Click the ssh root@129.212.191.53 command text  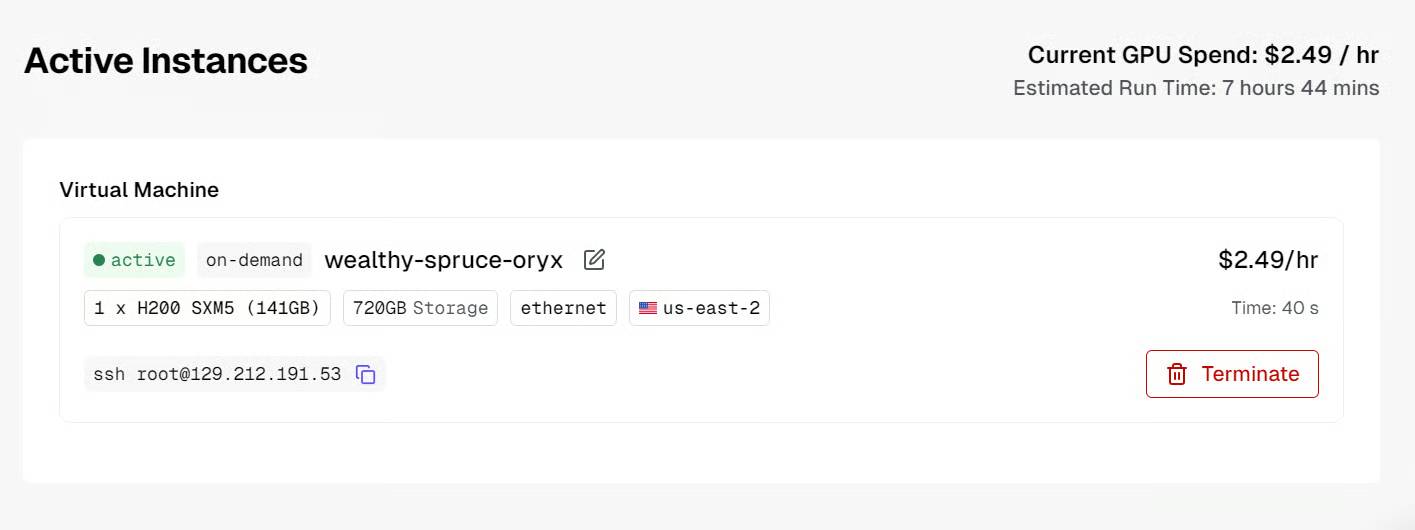coord(217,374)
